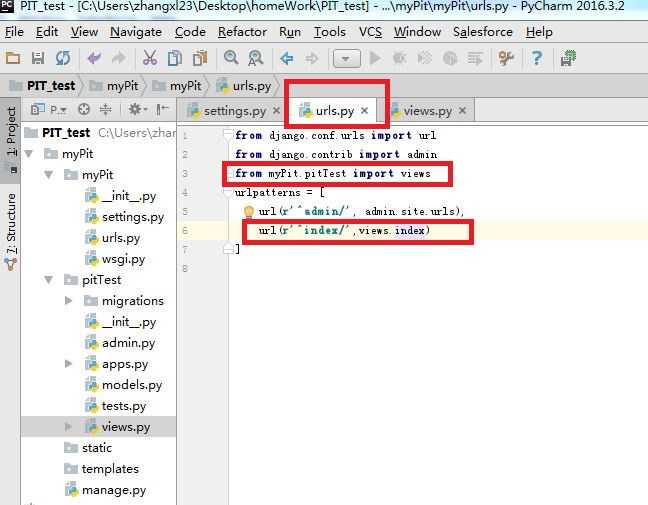Open the Help menu

[539, 32]
